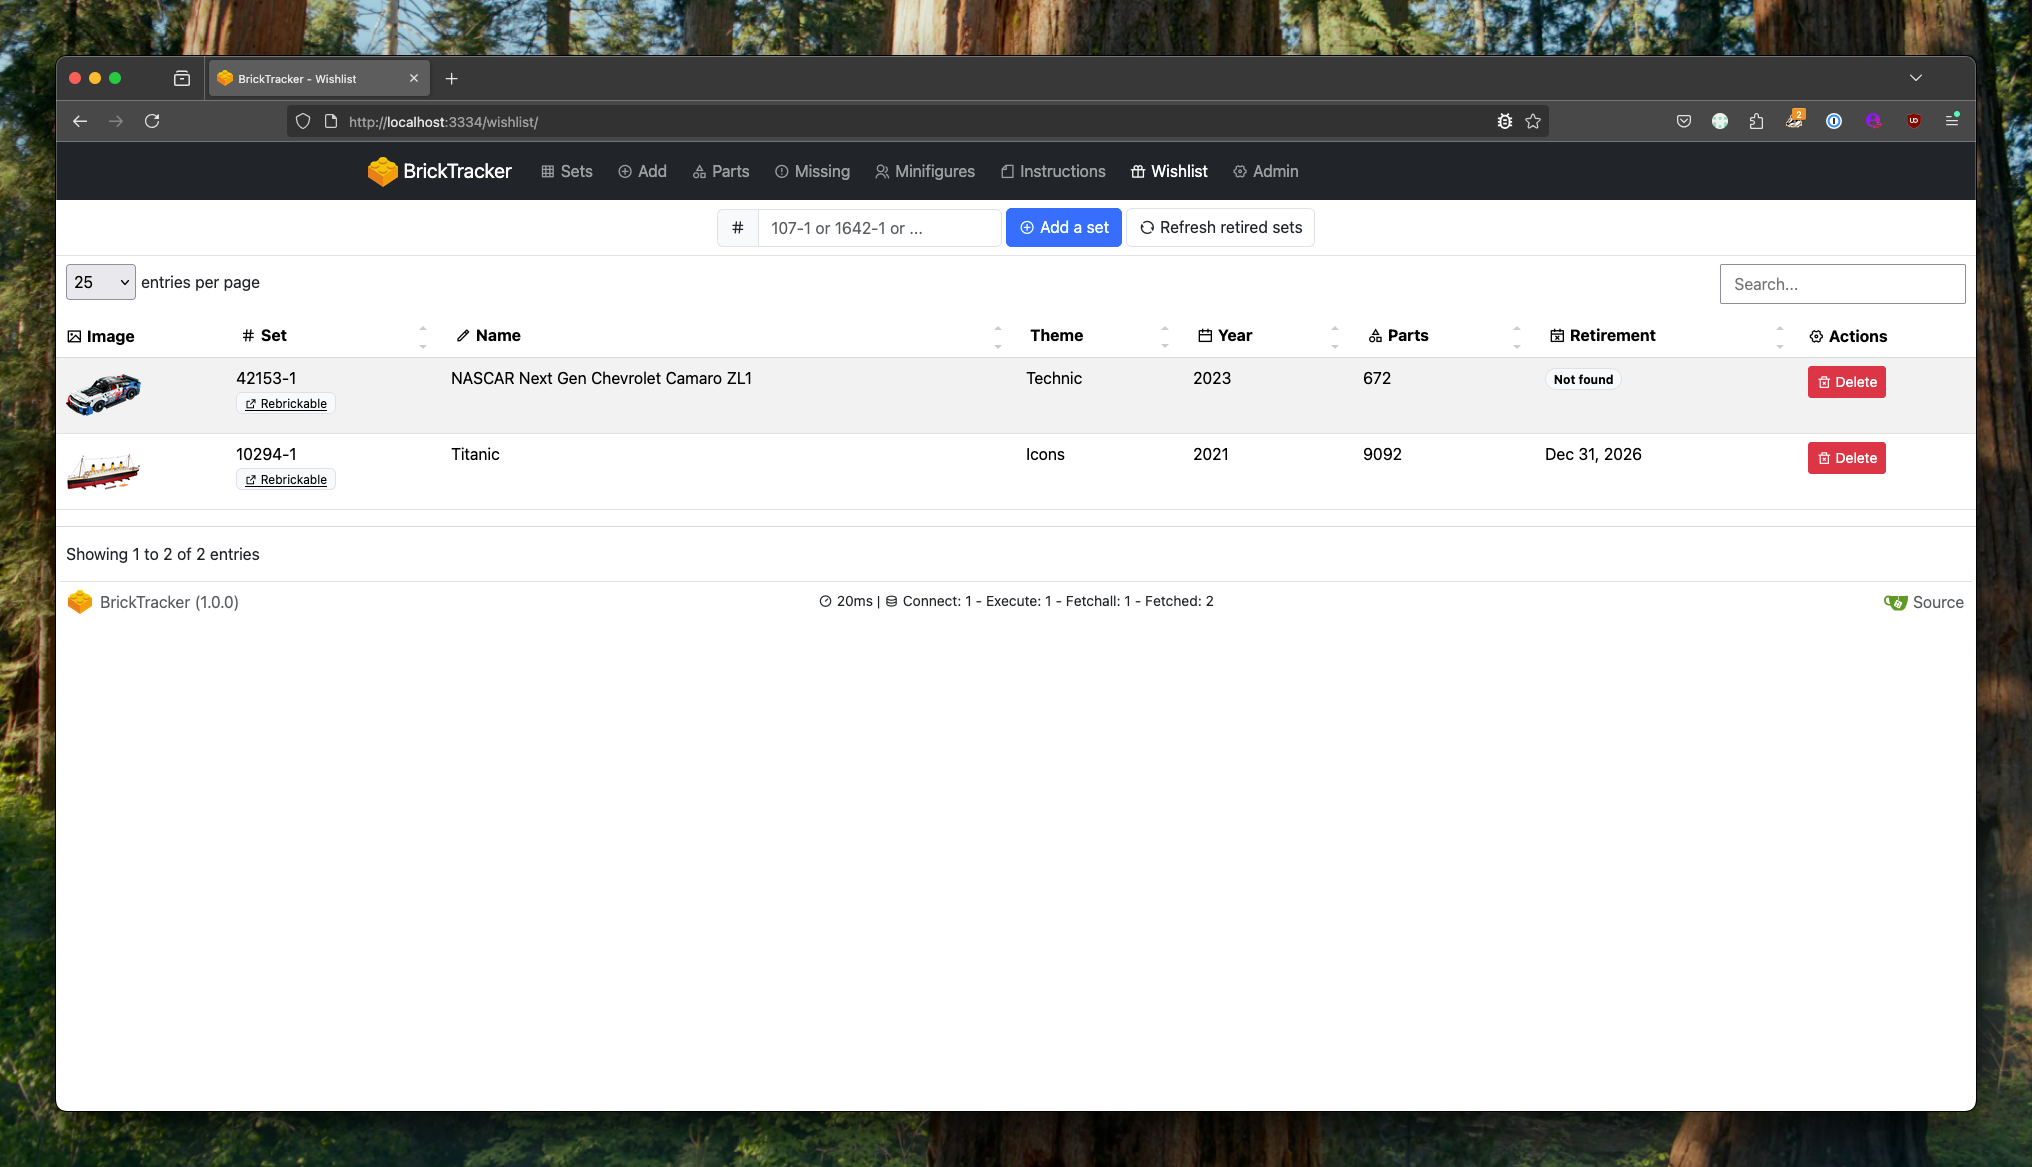Bookmark this page with the star icon
Viewport: 2032px width, 1167px height.
1533,121
